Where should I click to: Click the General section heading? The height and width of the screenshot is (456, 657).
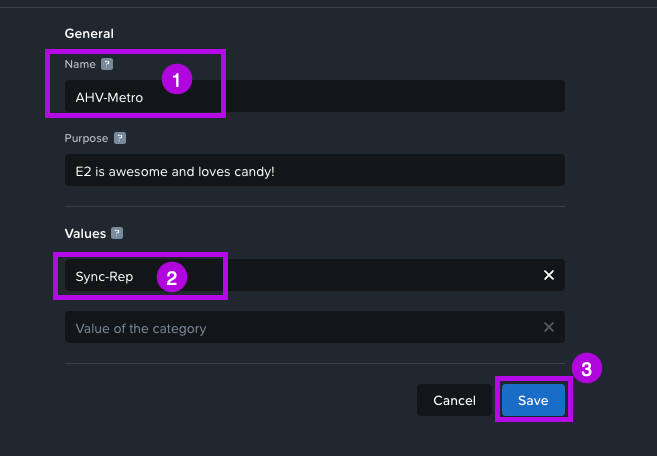click(89, 34)
